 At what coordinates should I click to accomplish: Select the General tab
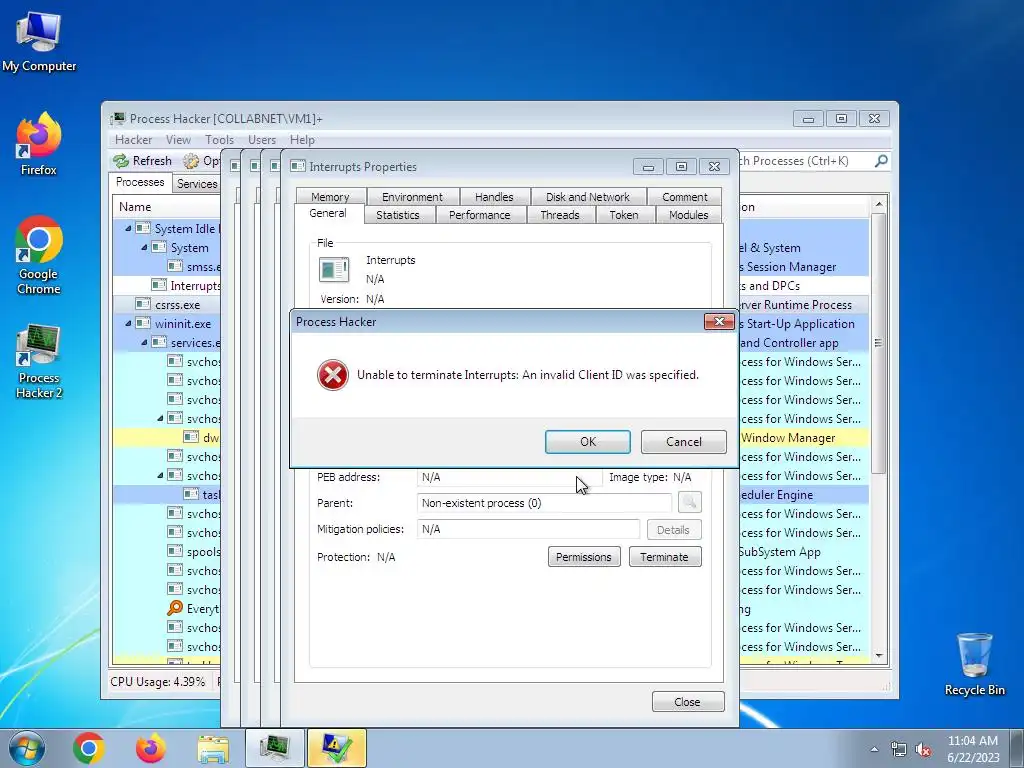[328, 213]
